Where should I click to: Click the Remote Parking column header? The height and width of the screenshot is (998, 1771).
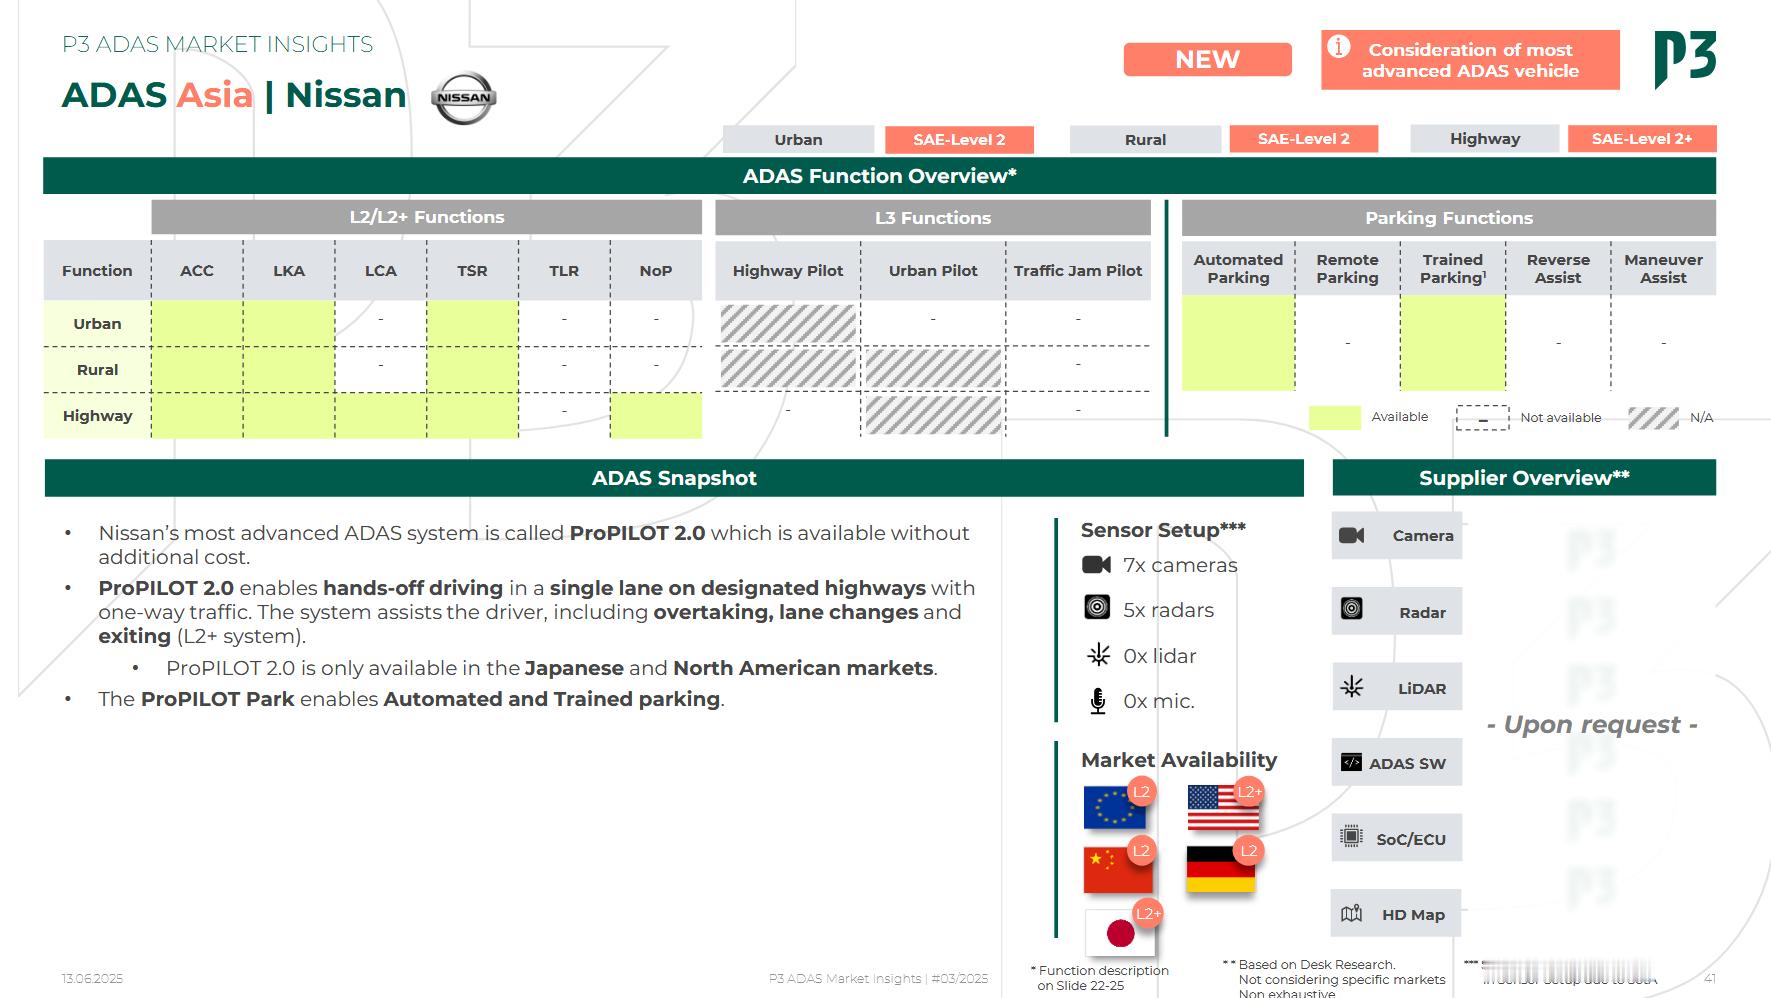coord(1347,268)
